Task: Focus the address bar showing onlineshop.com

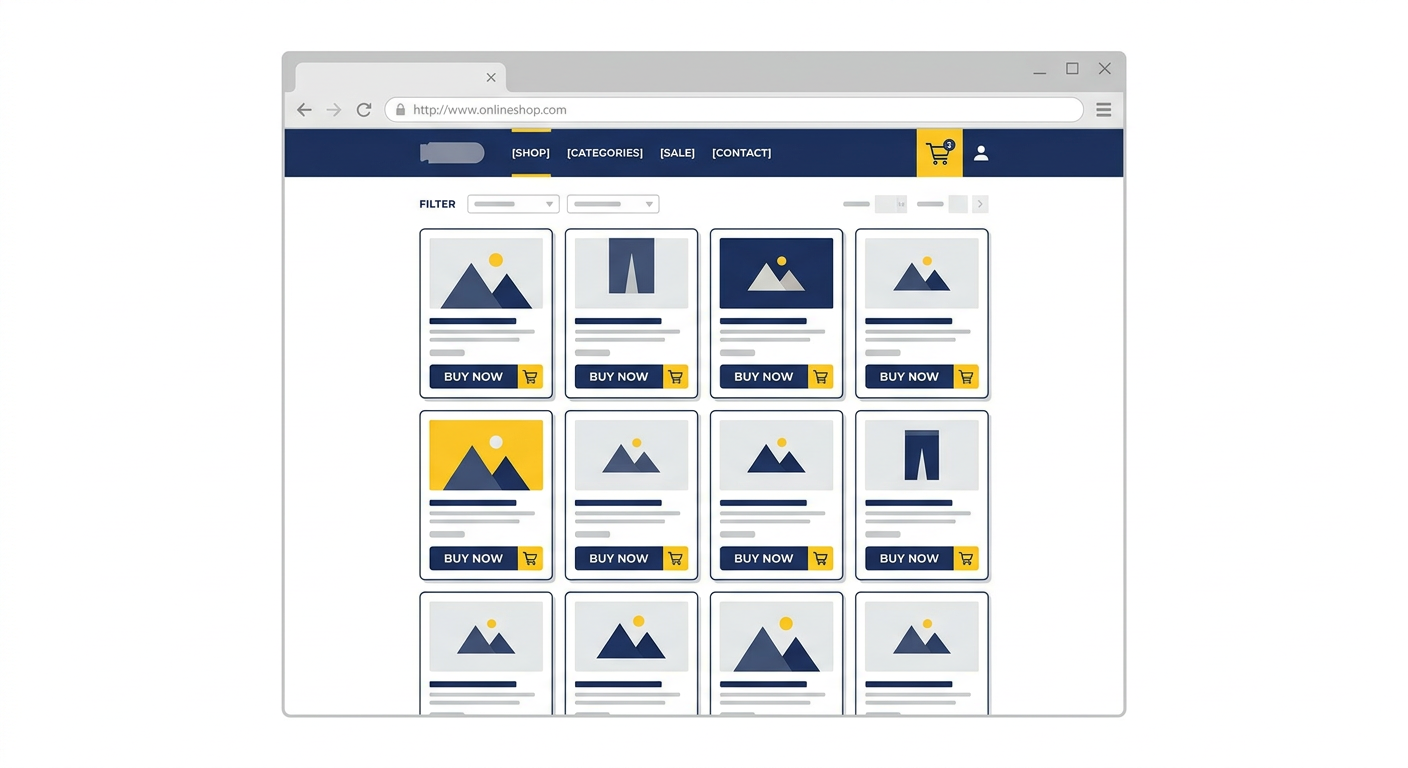Action: 734,110
